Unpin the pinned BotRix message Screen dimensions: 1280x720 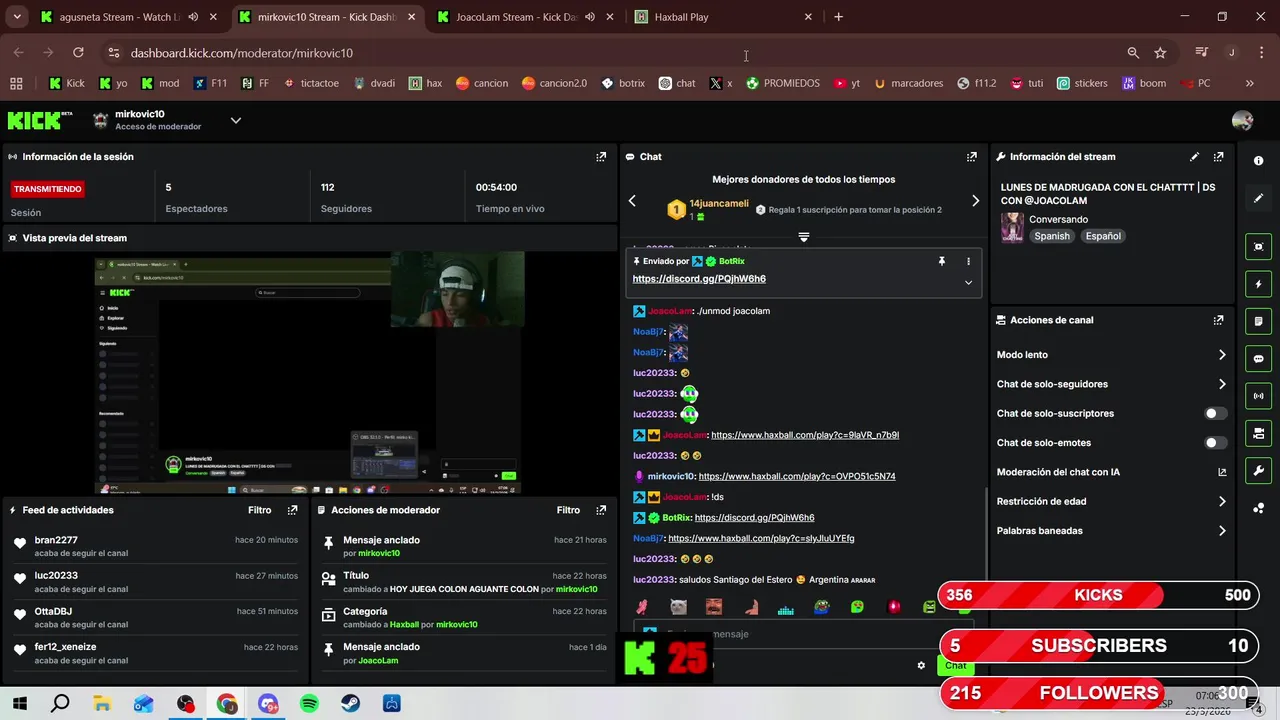(941, 261)
